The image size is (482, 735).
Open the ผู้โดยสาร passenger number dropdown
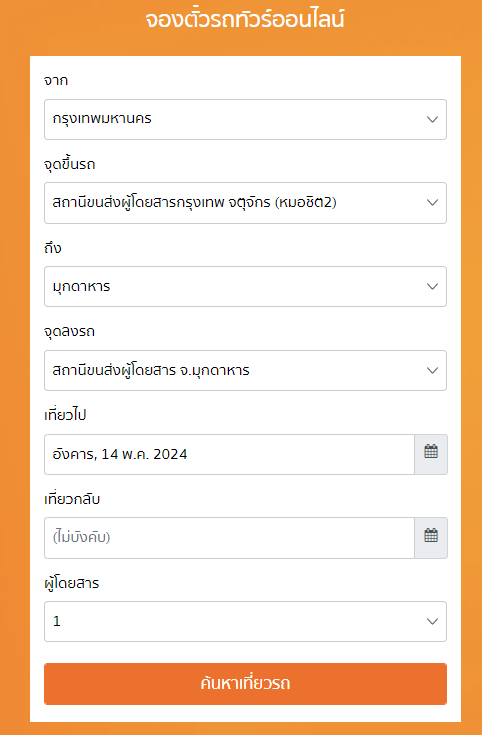tap(245, 622)
